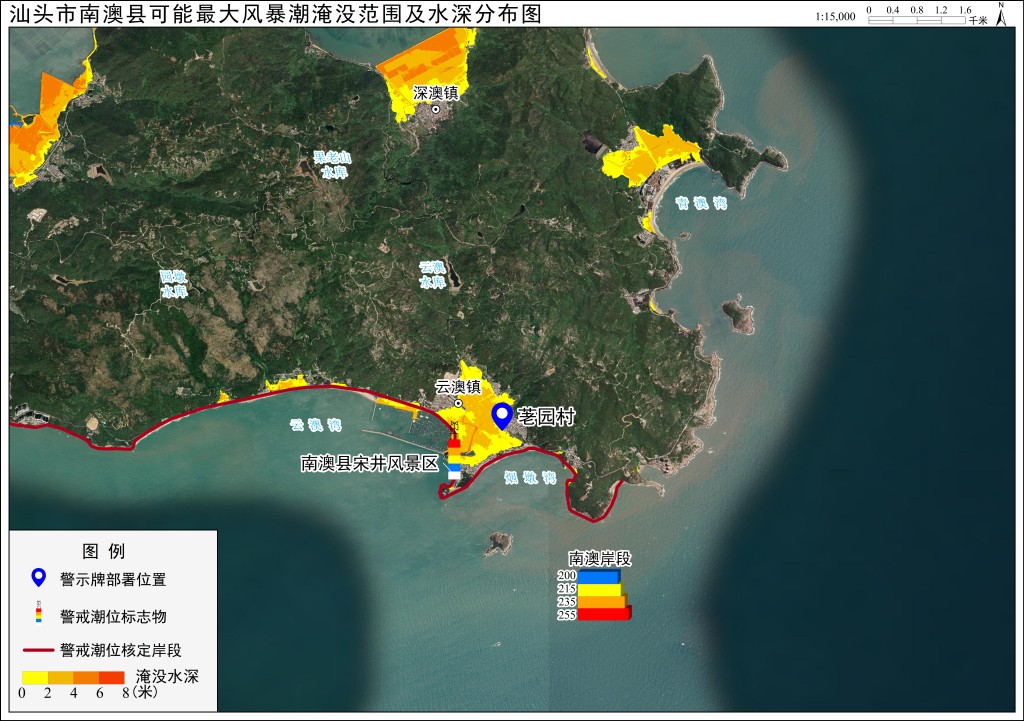Click the 深澳镇 town dot marker

point(436,109)
